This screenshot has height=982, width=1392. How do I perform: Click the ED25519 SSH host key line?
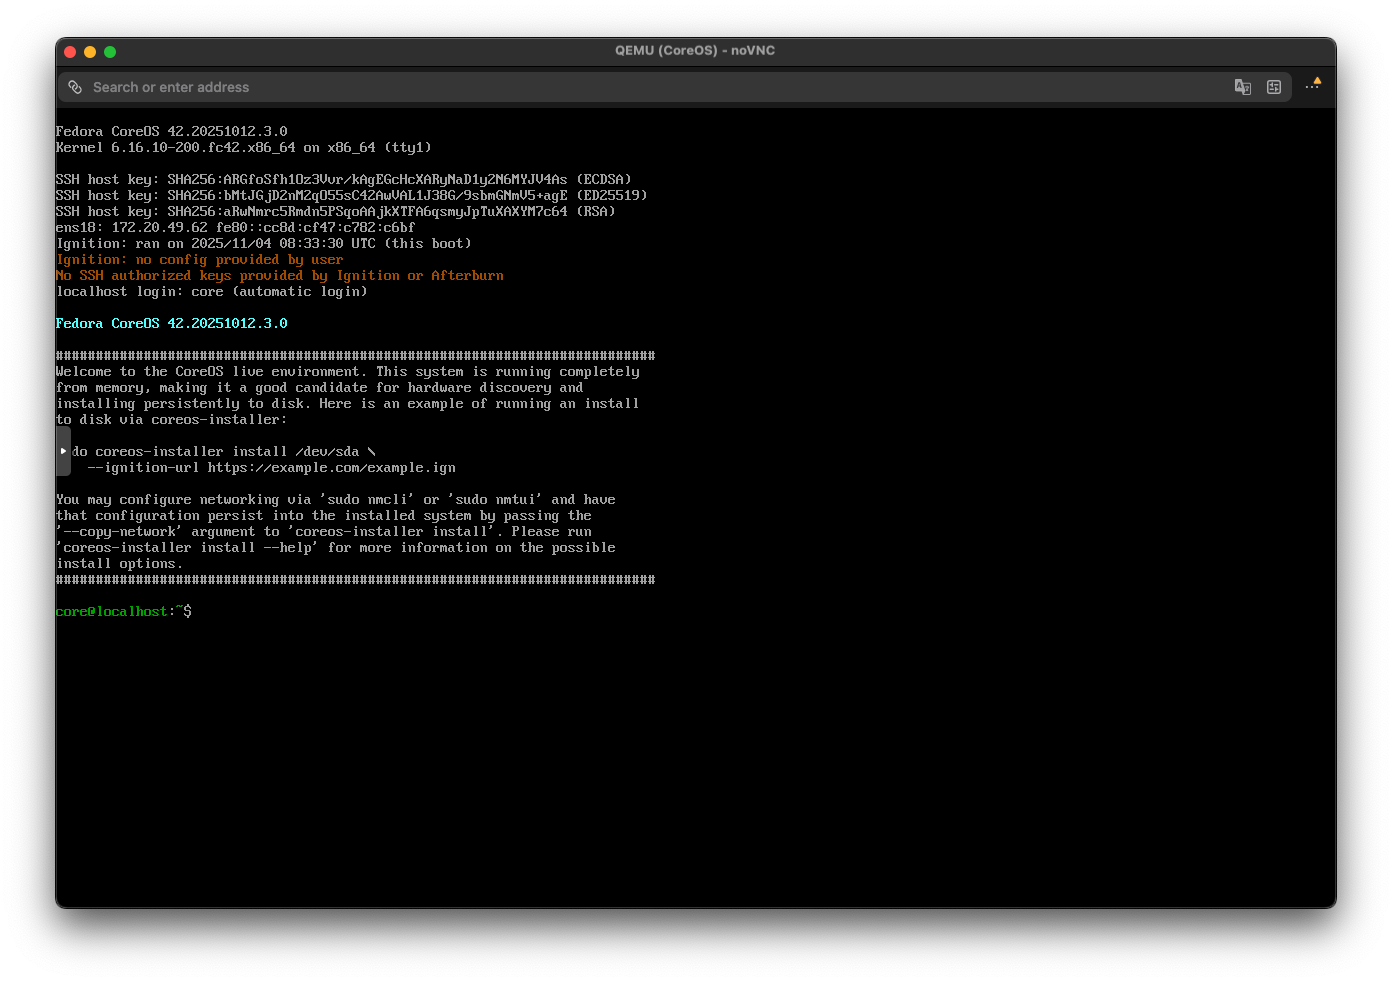click(351, 196)
